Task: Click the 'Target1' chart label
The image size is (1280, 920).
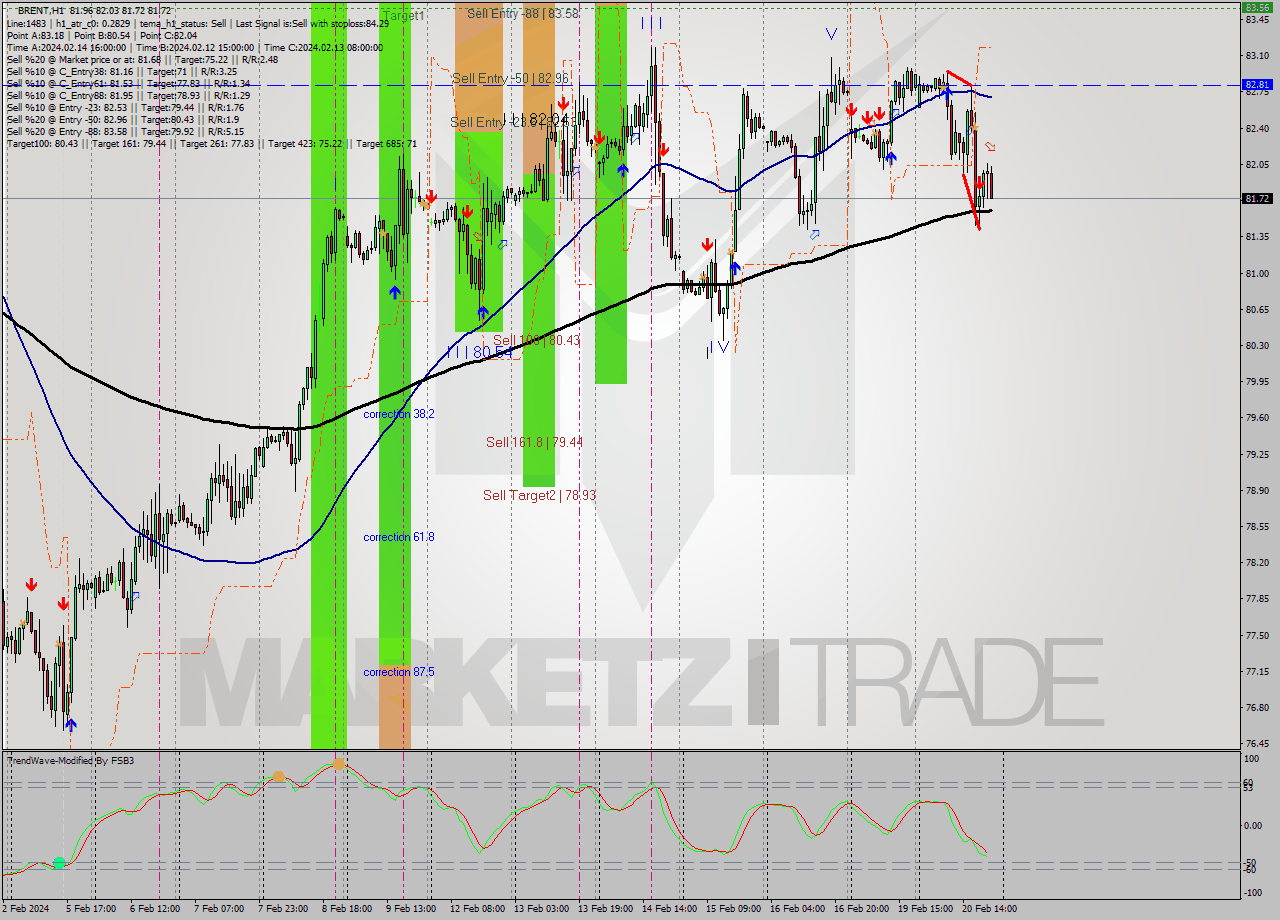Action: coord(403,16)
